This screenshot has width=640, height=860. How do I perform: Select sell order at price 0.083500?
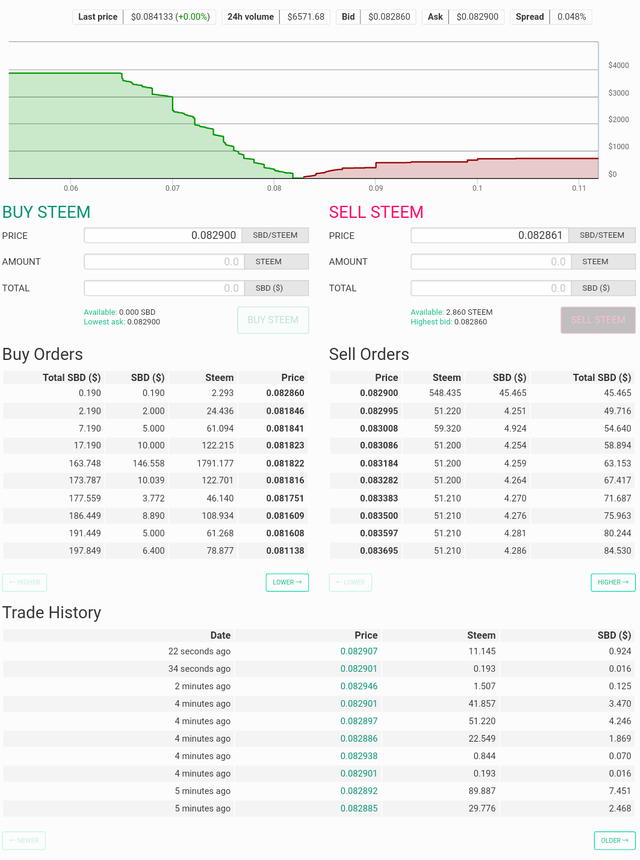click(x=483, y=516)
